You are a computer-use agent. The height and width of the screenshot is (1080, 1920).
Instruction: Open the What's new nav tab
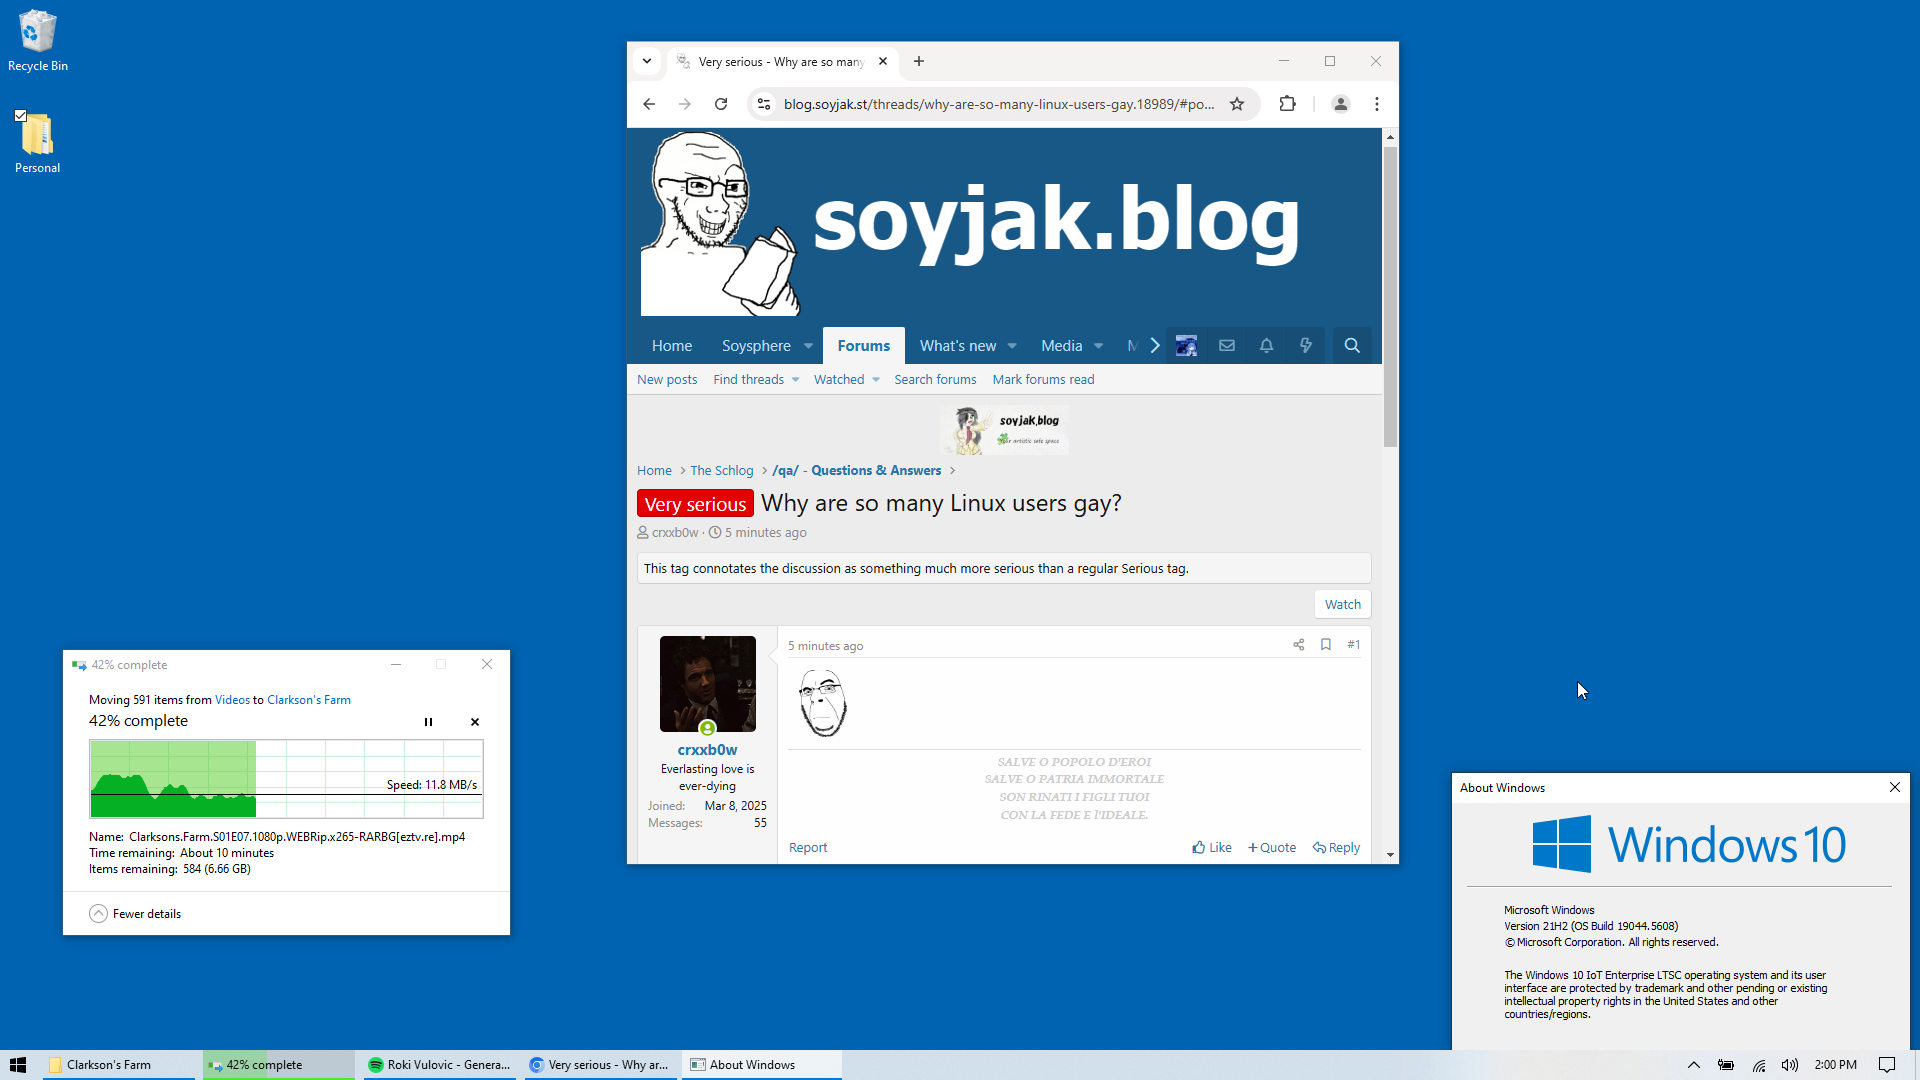click(958, 346)
